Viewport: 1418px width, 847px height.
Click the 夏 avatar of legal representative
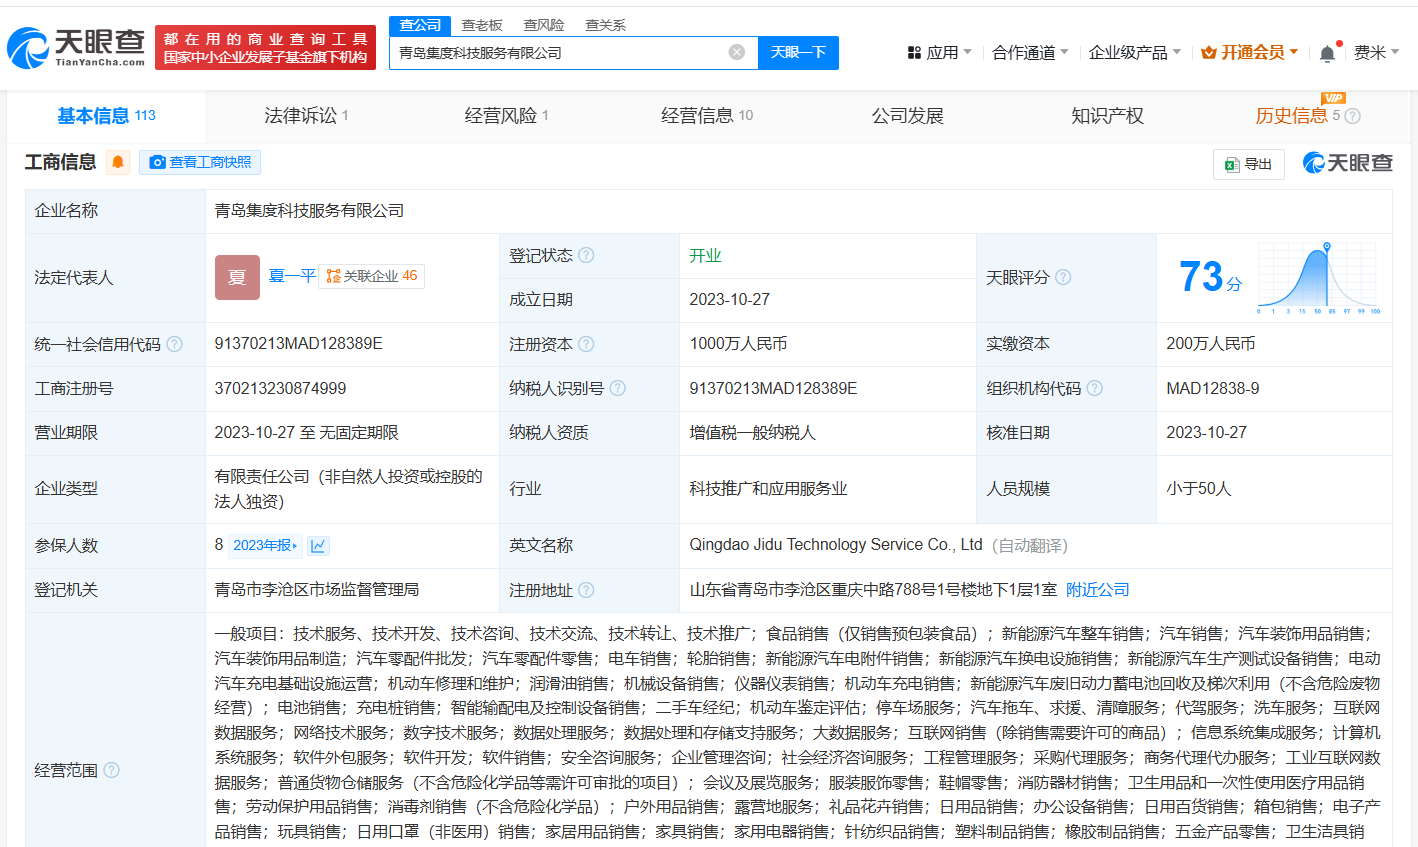(237, 277)
